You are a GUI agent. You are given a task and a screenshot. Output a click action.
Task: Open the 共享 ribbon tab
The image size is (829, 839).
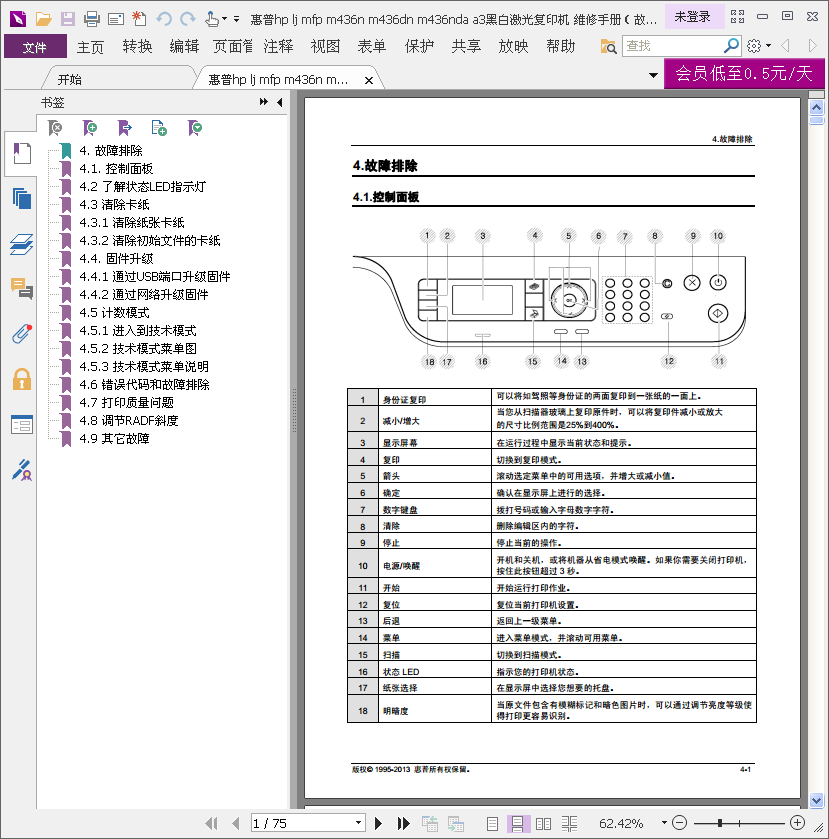(466, 47)
